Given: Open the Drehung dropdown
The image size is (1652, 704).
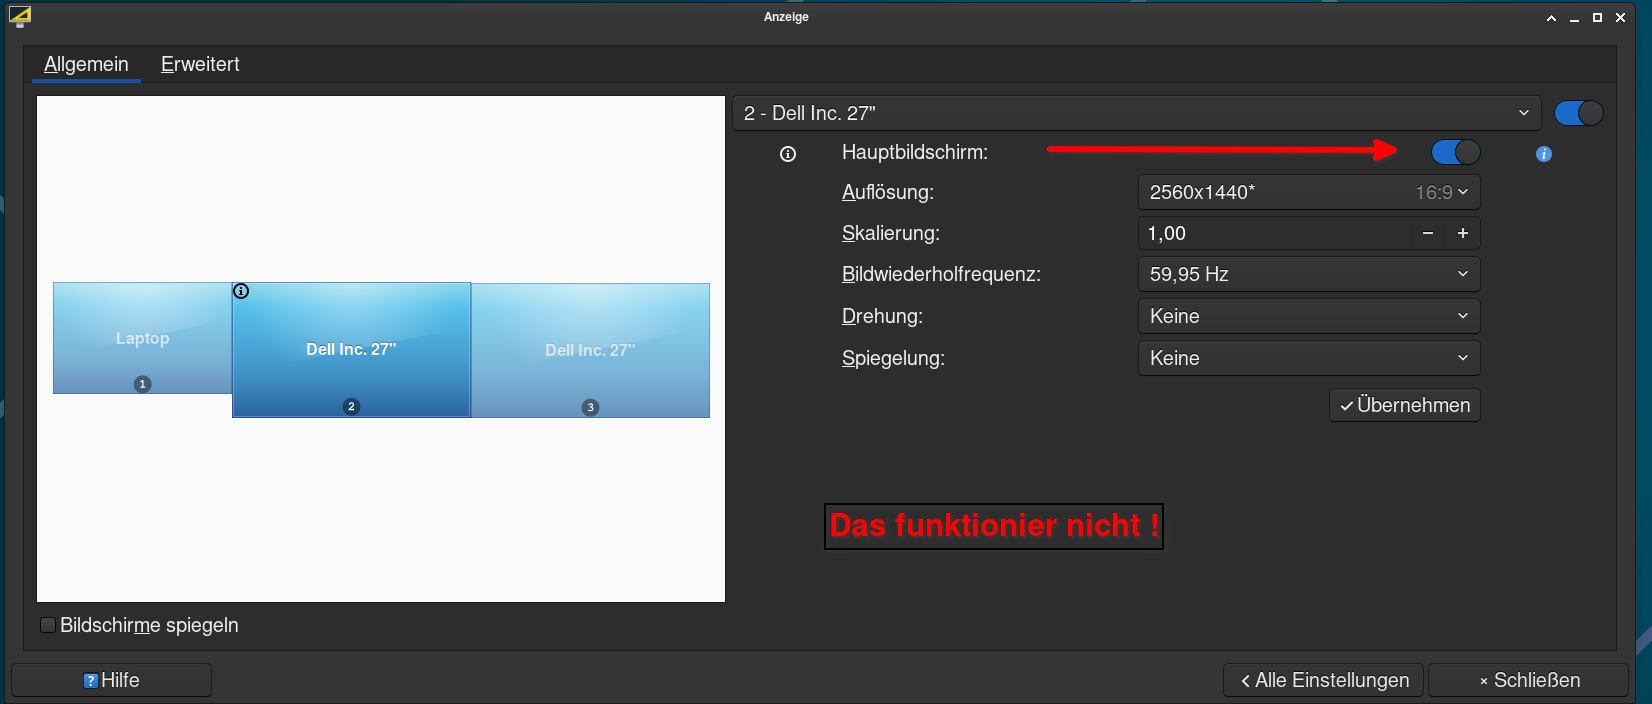Looking at the screenshot, I should [1309, 316].
